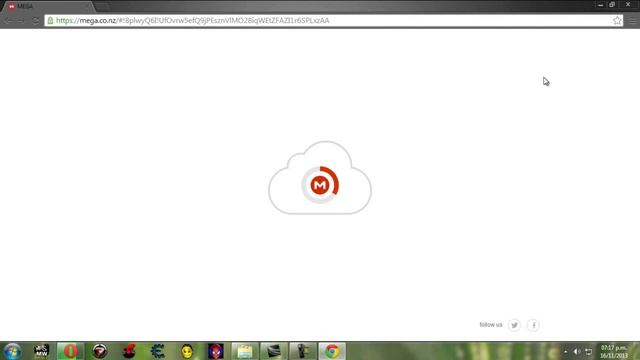Open the Chrome hamburger menu
The height and width of the screenshot is (360, 640).
coord(633,20)
